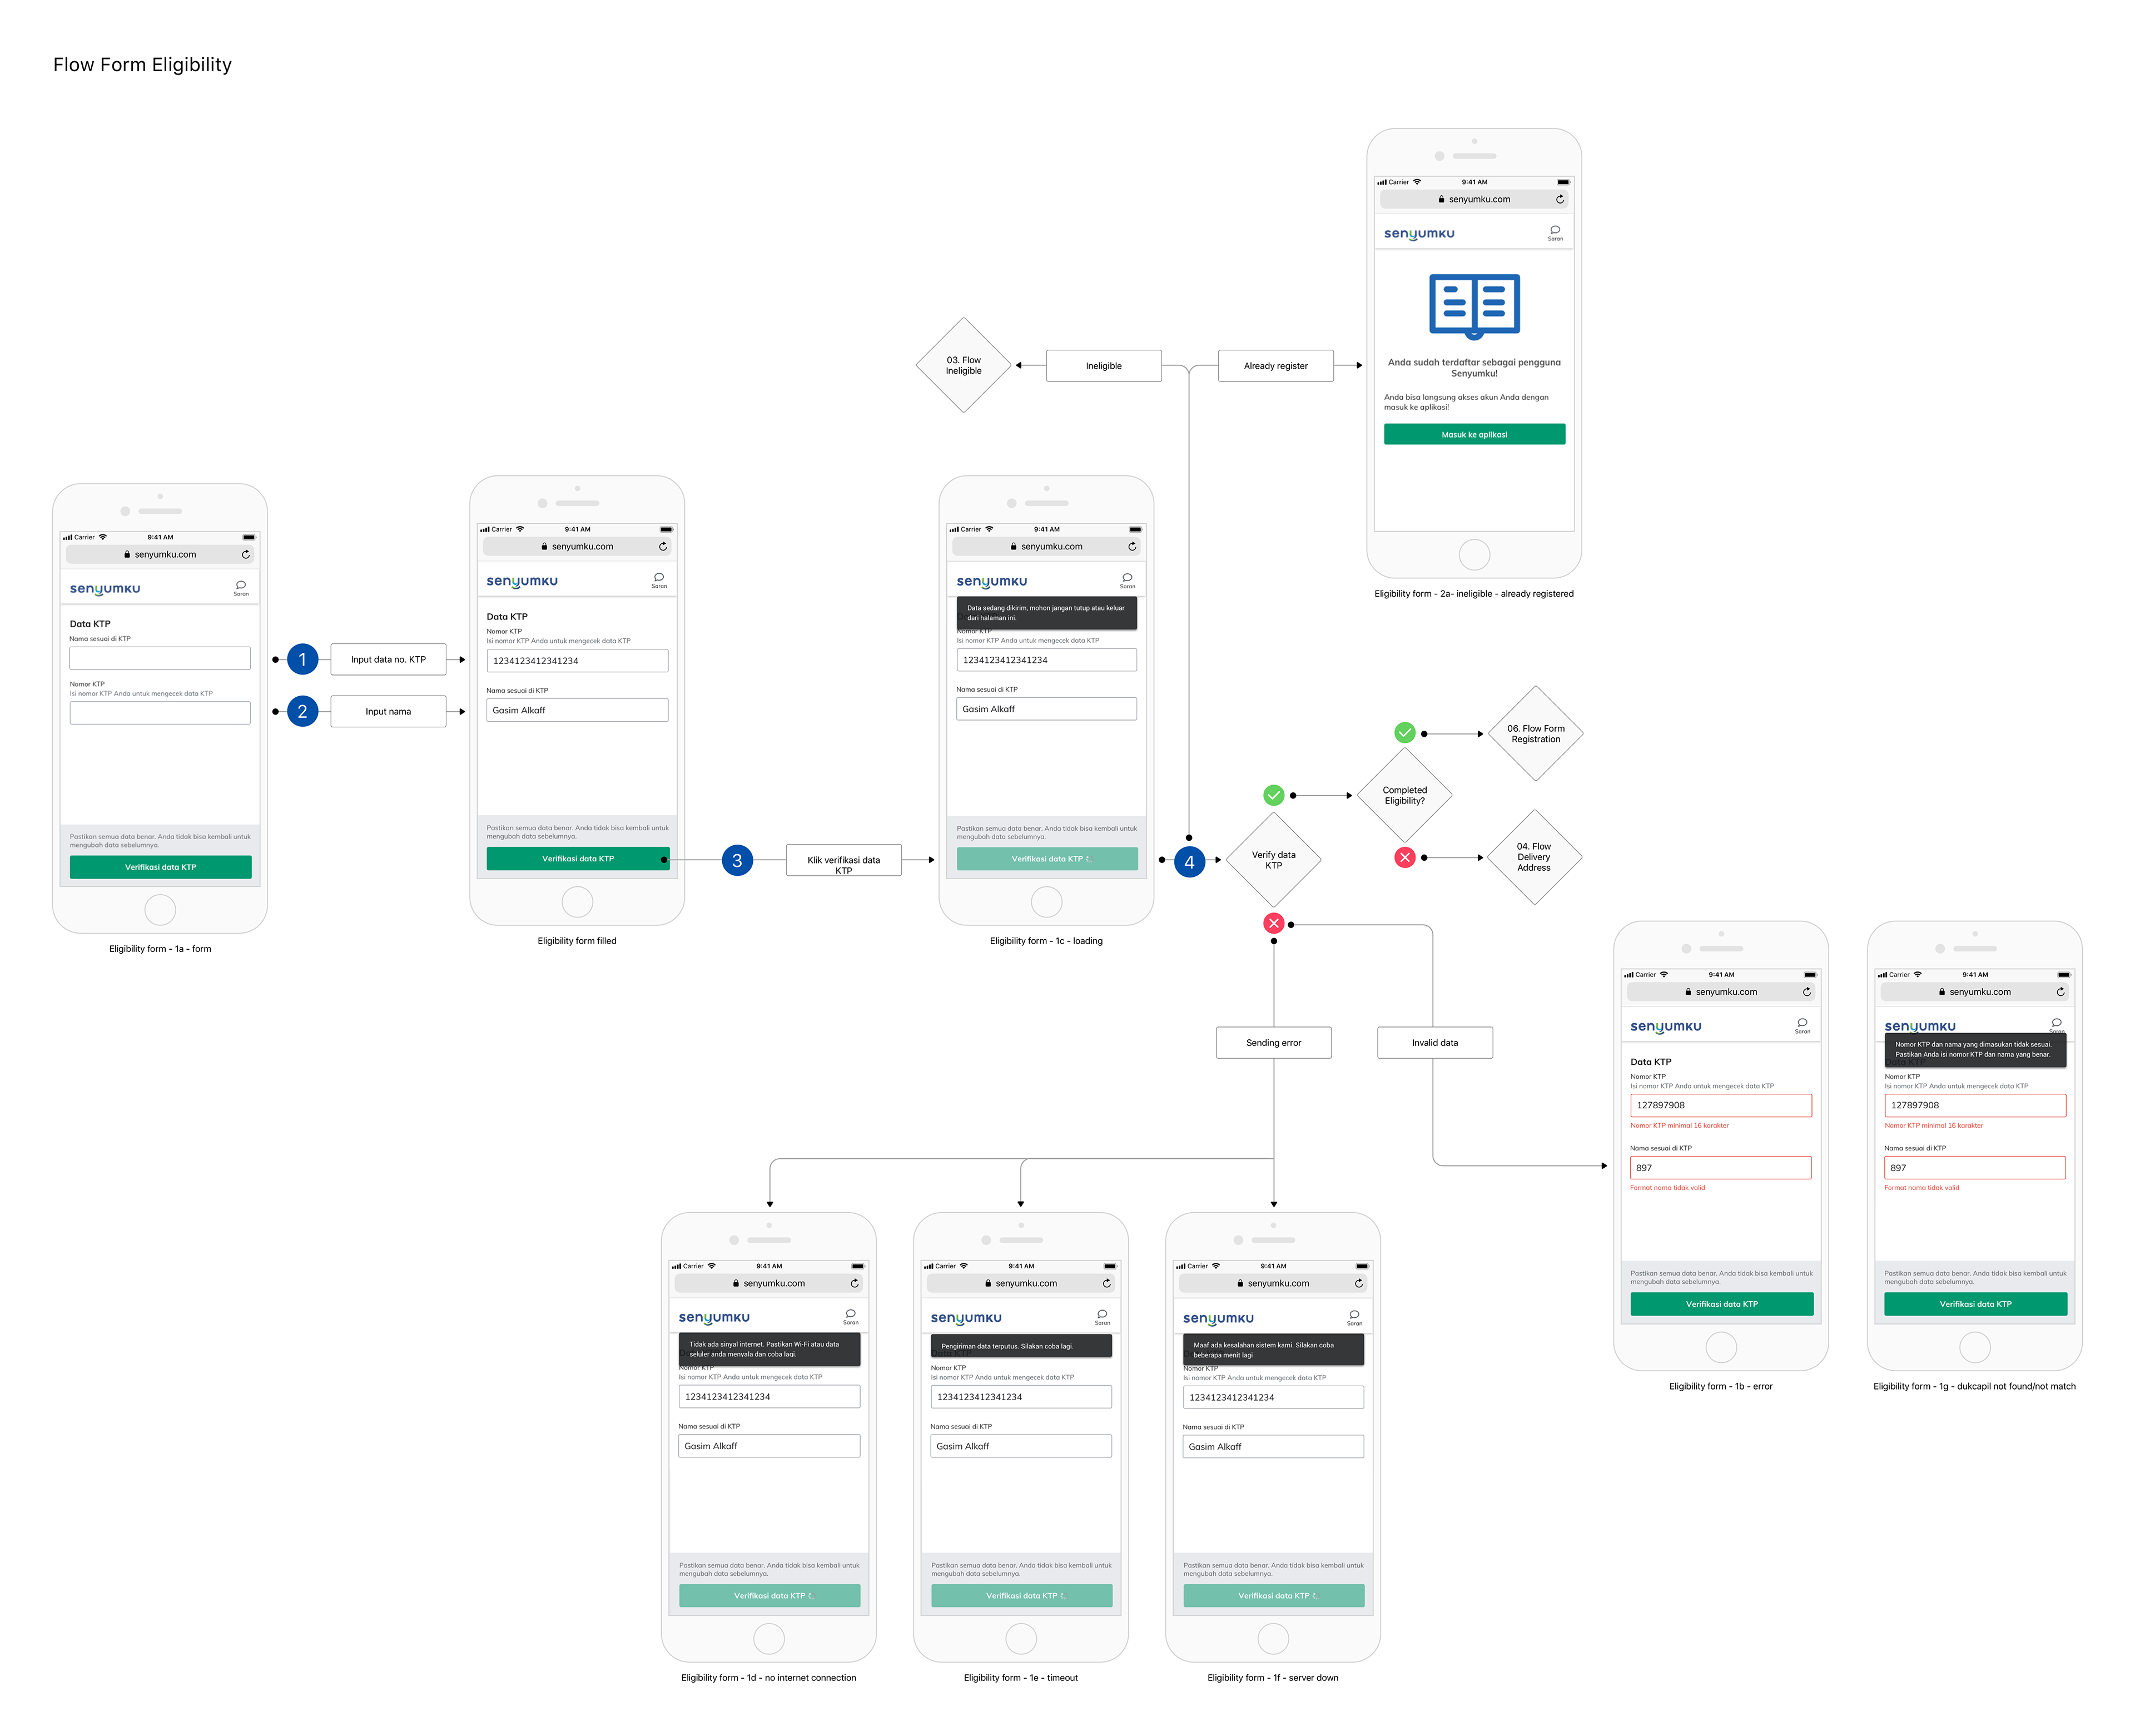Click green checkmark beside 06. Flow Form Registration
Image resolution: width=2135 pixels, height=1736 pixels.
[x=1405, y=732]
